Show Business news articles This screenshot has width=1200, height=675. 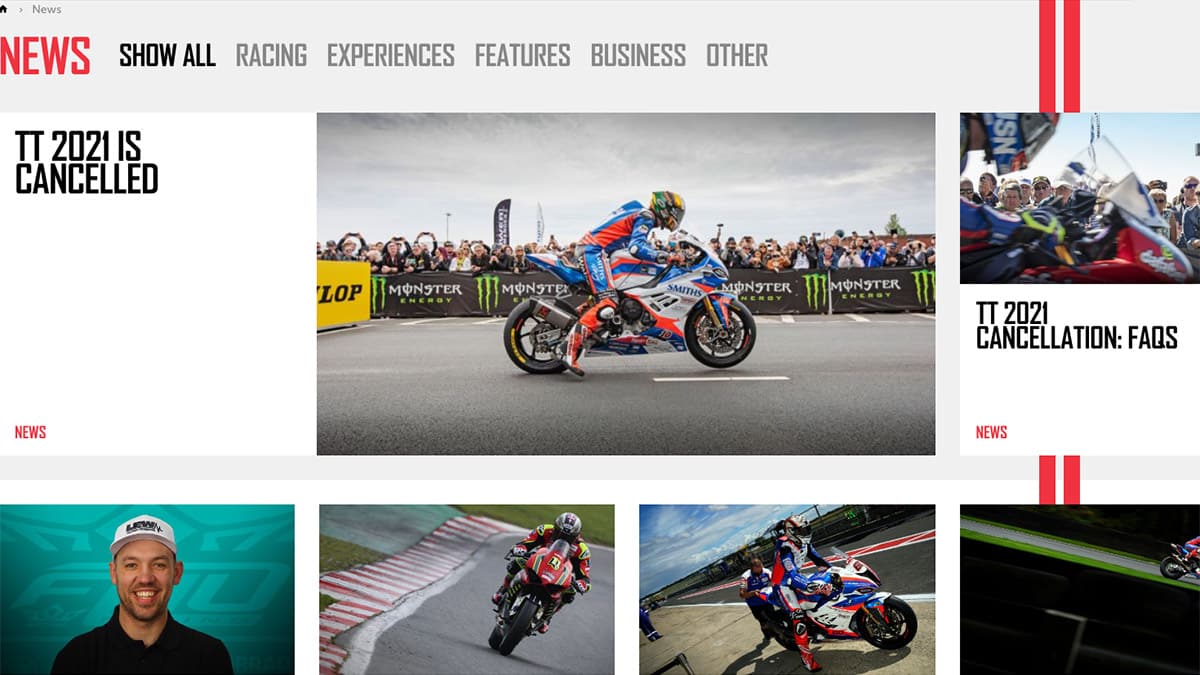click(638, 55)
